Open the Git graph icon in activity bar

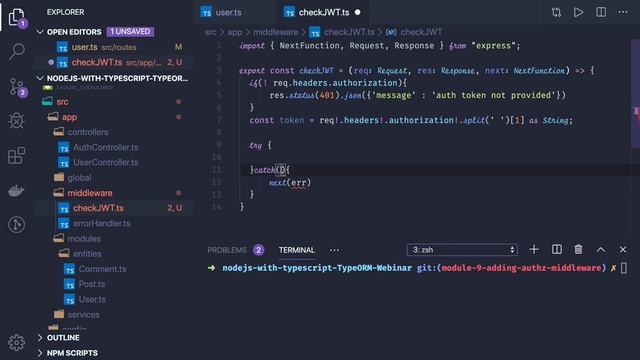click(x=16, y=224)
